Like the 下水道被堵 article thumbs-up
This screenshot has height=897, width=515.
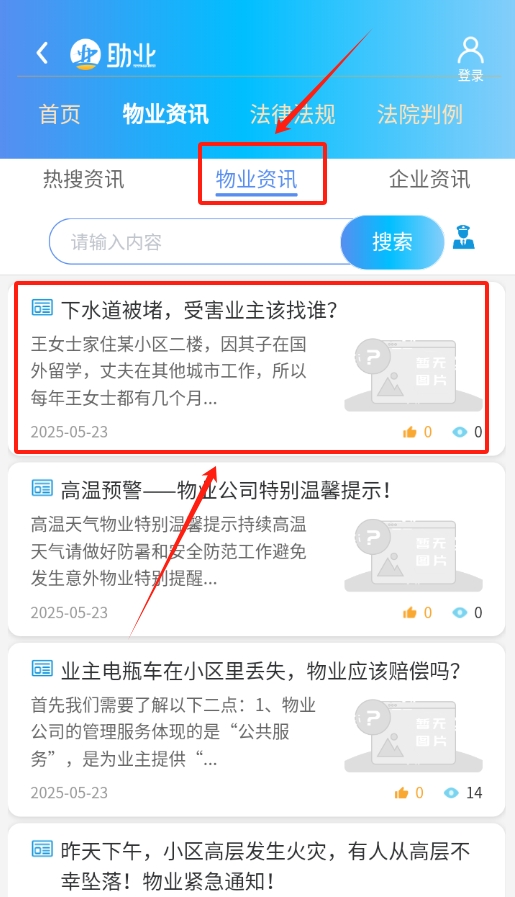tap(410, 432)
